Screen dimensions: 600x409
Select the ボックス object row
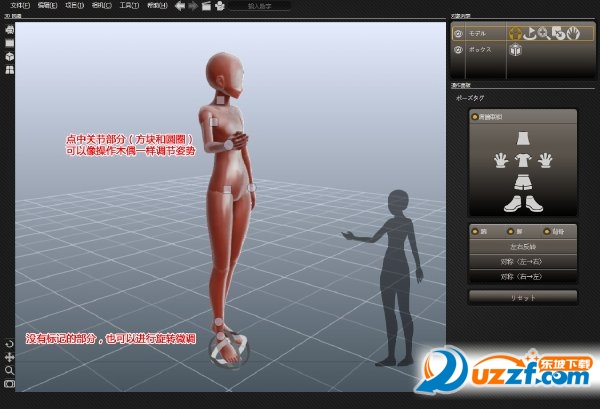tap(523, 50)
